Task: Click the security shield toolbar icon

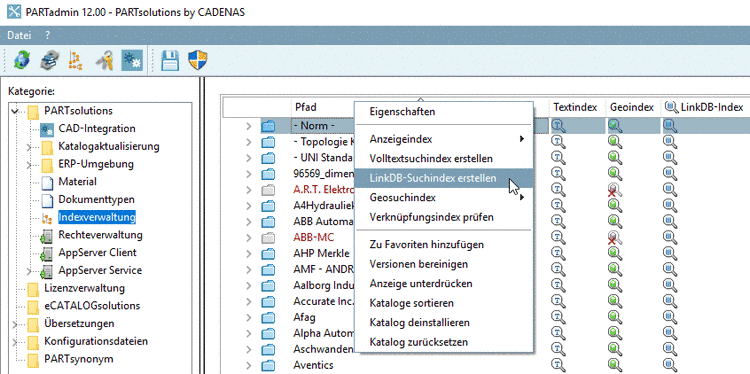Action: point(197,61)
